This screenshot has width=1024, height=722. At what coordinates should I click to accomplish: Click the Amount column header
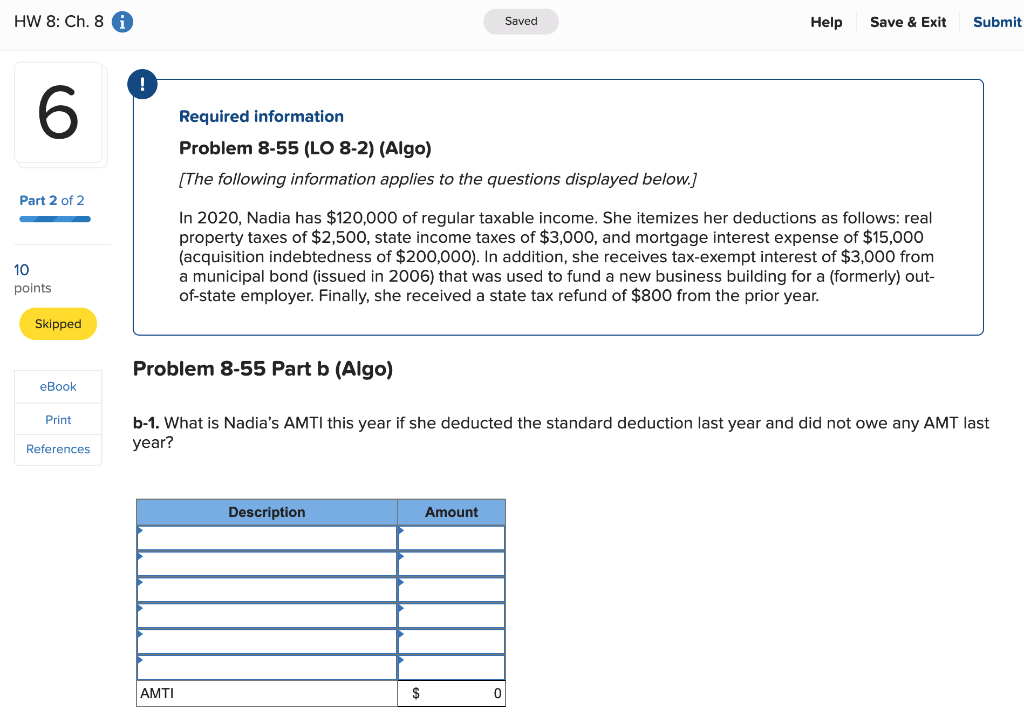tap(451, 512)
